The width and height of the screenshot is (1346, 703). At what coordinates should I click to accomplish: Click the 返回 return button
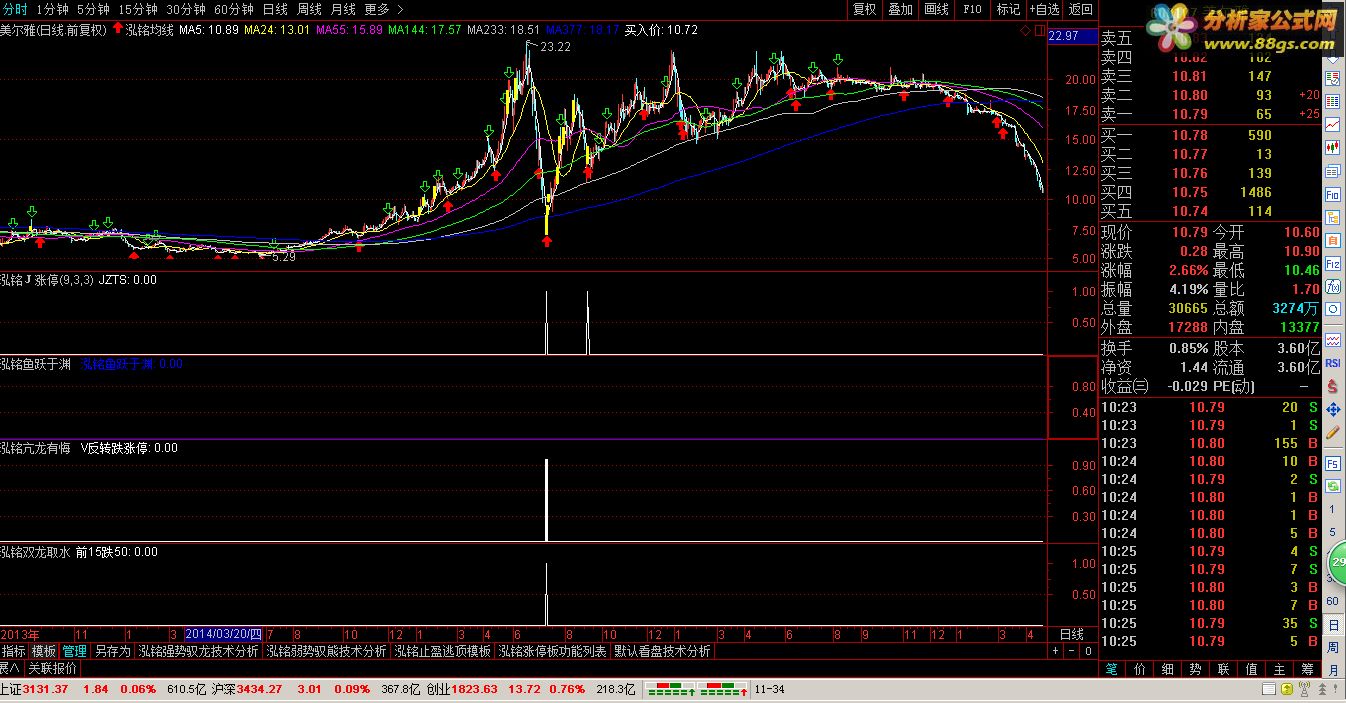point(1081,9)
